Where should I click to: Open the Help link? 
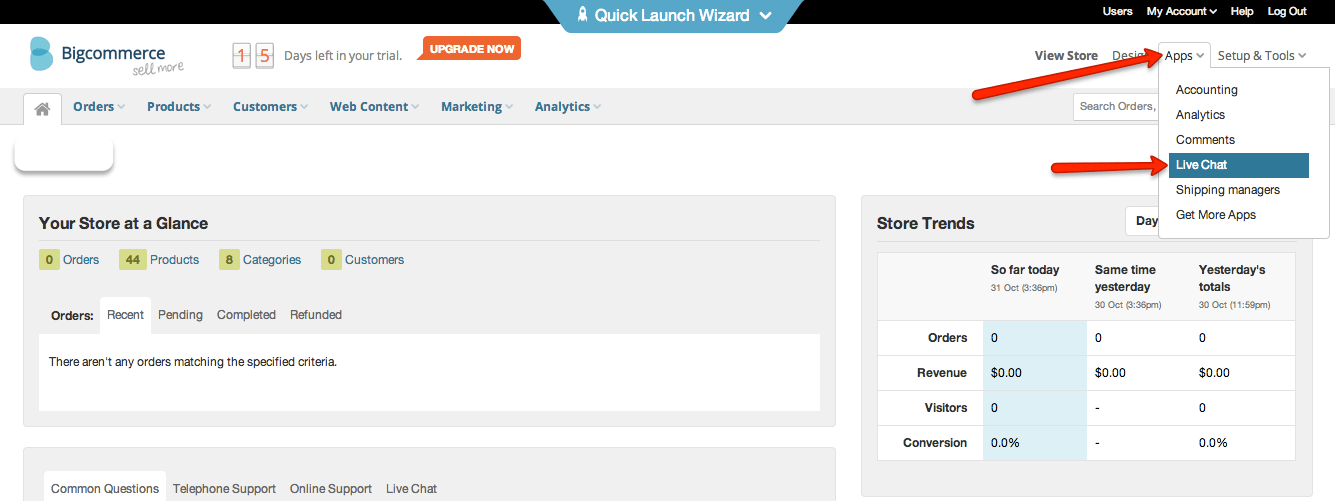[x=1242, y=11]
